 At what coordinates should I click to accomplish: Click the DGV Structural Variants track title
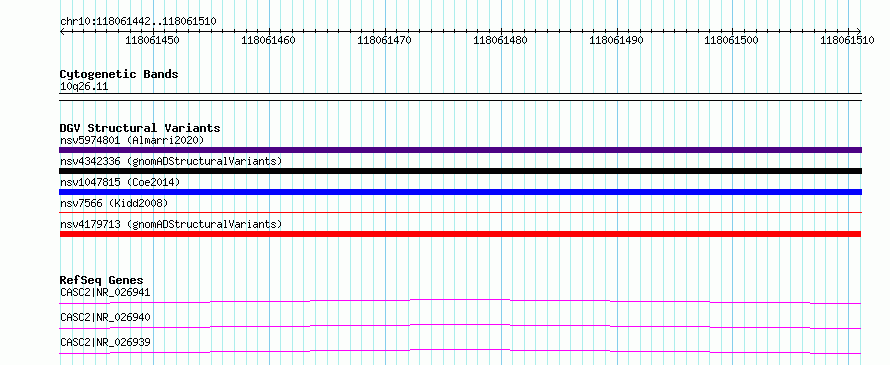click(140, 128)
